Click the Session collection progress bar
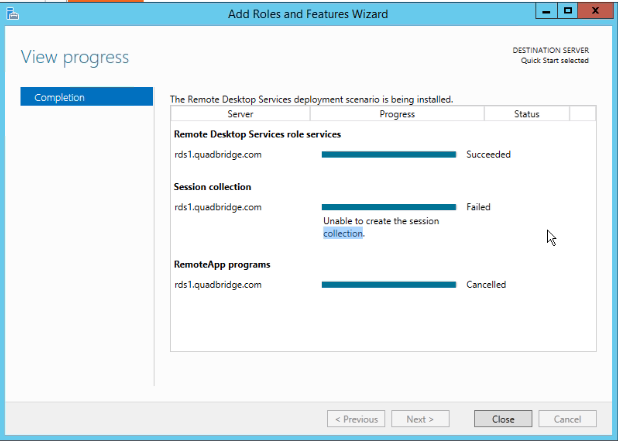 (389, 207)
